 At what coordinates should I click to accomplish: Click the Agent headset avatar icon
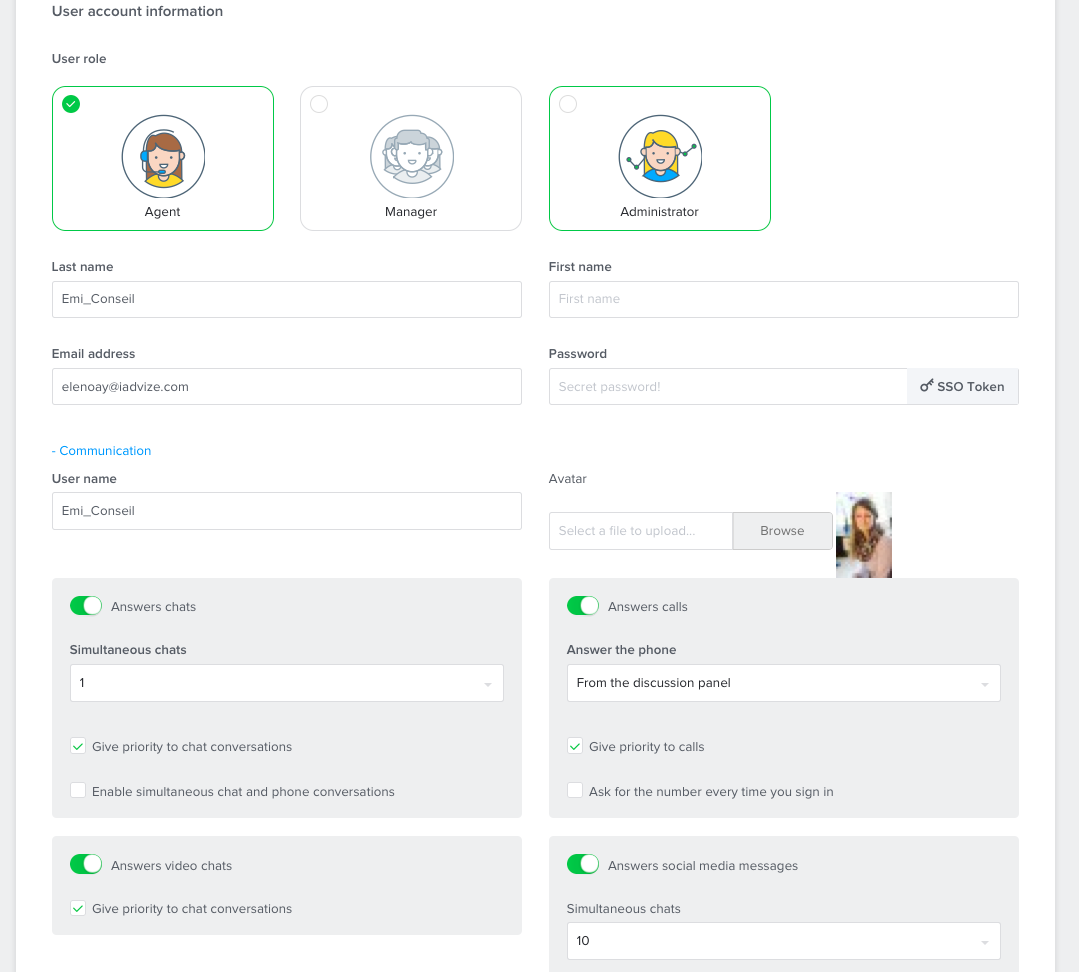pyautogui.click(x=163, y=157)
